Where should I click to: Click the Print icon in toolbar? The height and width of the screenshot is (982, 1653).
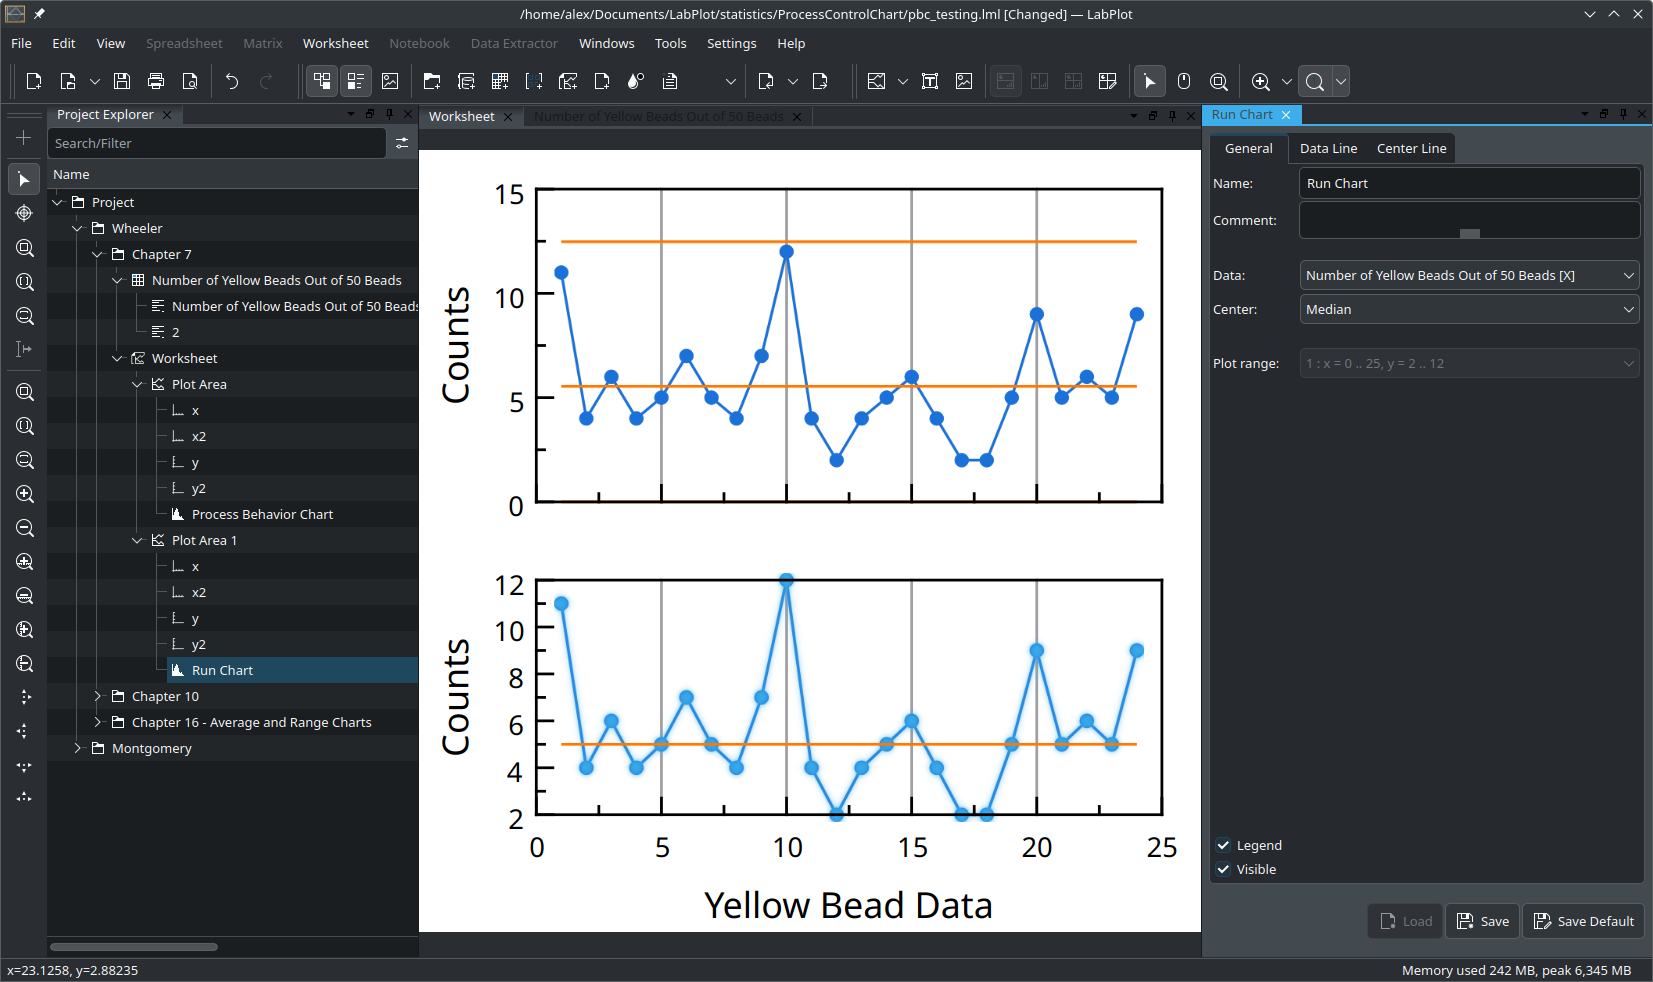156,82
